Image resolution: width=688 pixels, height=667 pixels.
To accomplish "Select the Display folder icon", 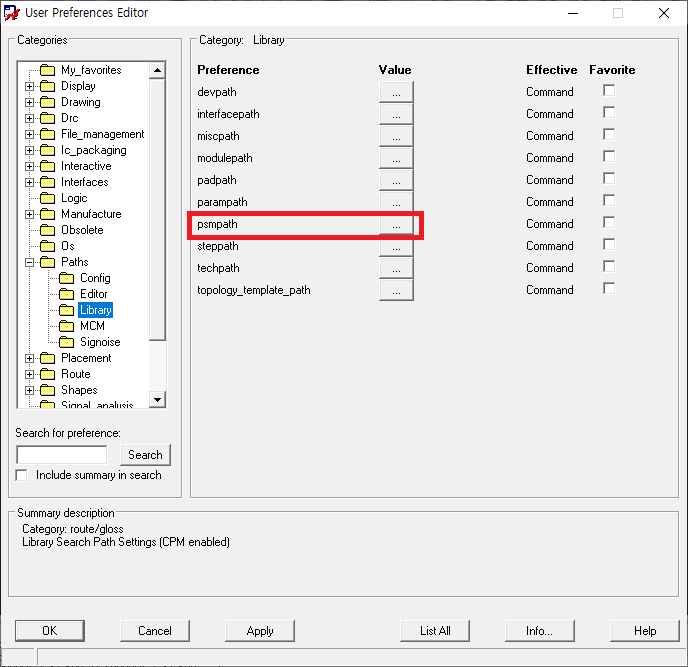I will pyautogui.click(x=47, y=86).
